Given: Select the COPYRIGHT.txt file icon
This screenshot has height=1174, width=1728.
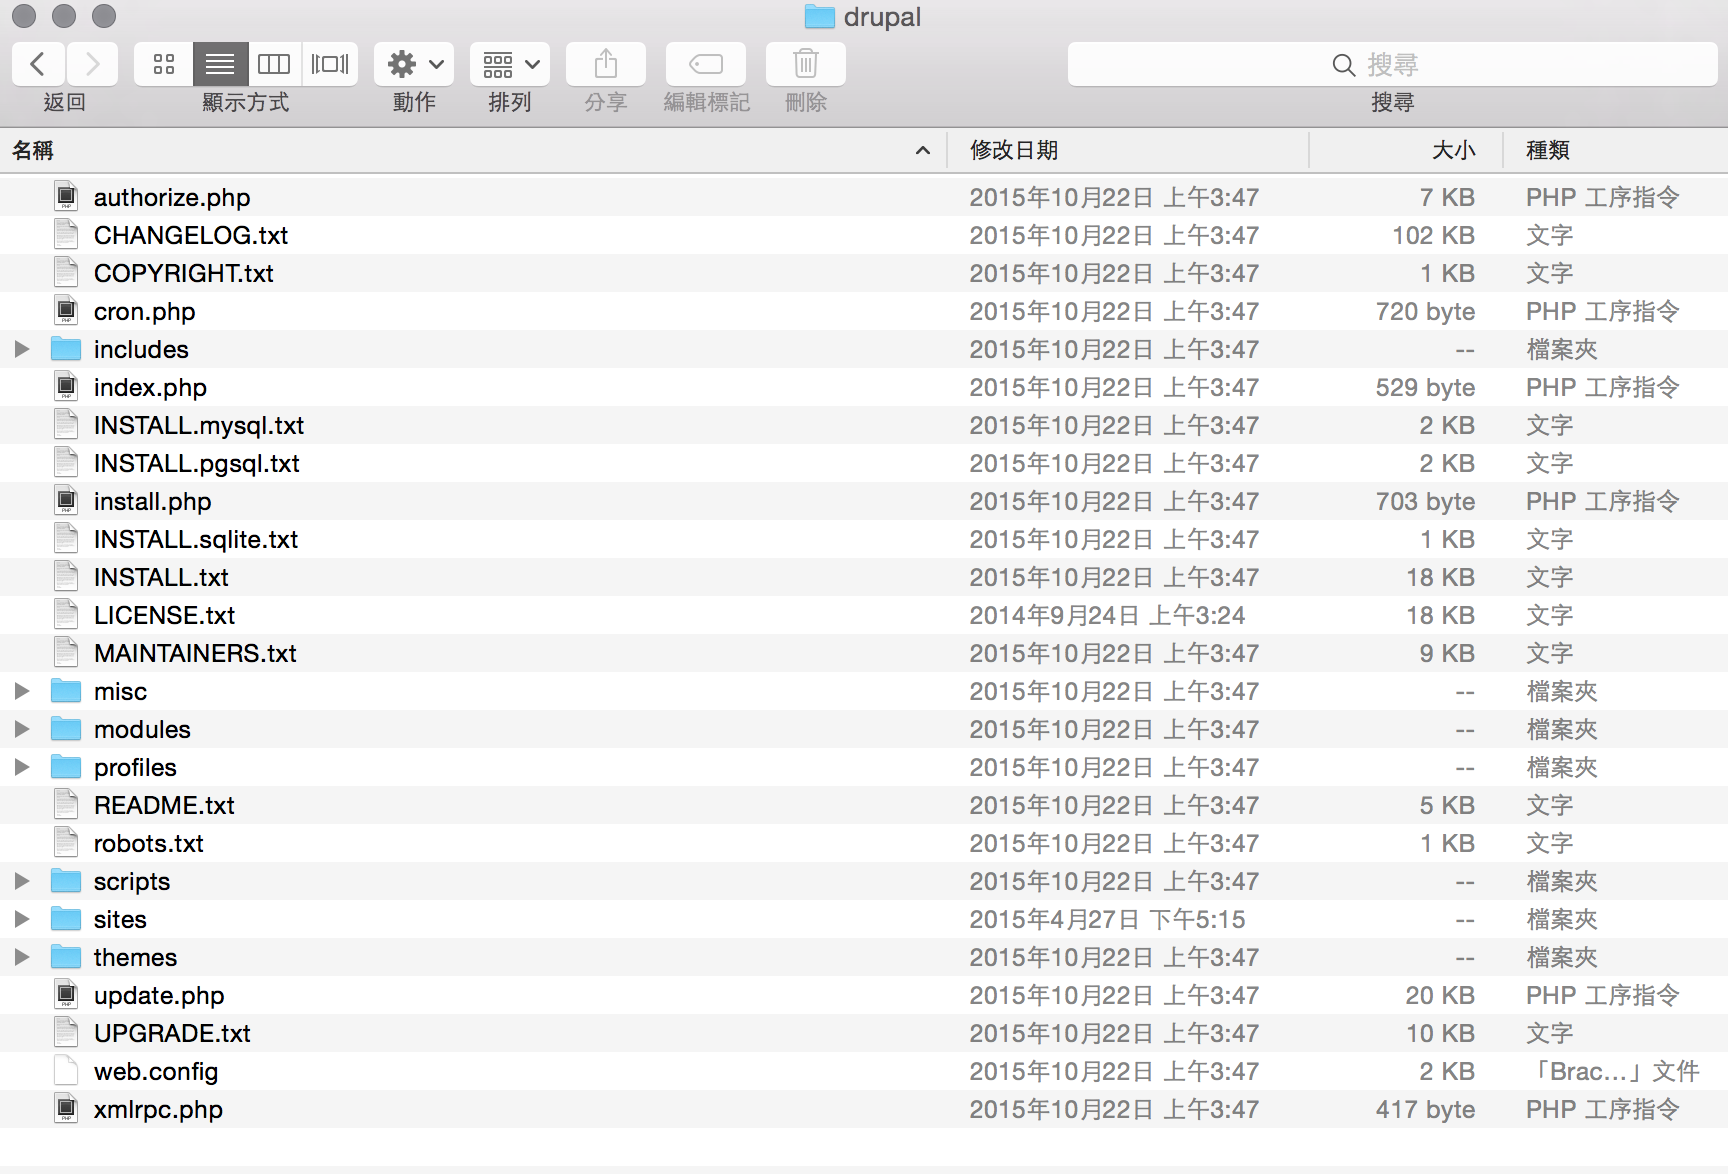Looking at the screenshot, I should (x=66, y=273).
